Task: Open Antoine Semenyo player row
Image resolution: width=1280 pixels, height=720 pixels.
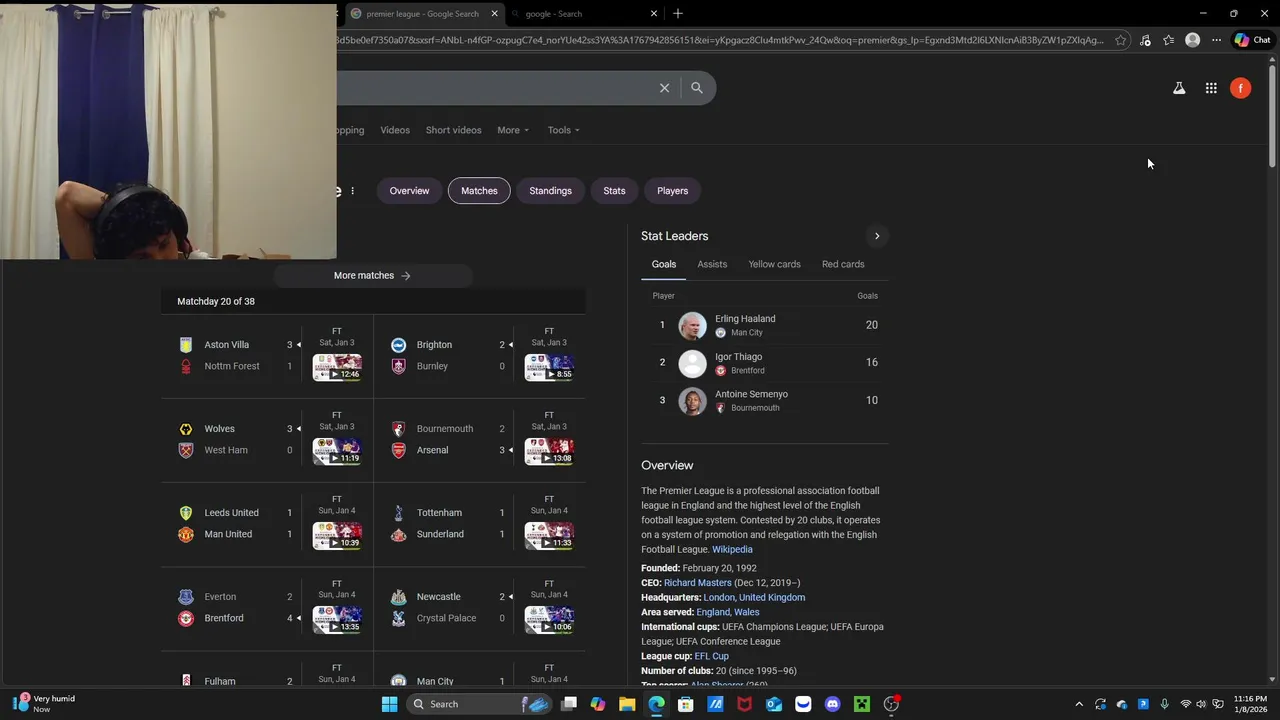Action: point(765,400)
